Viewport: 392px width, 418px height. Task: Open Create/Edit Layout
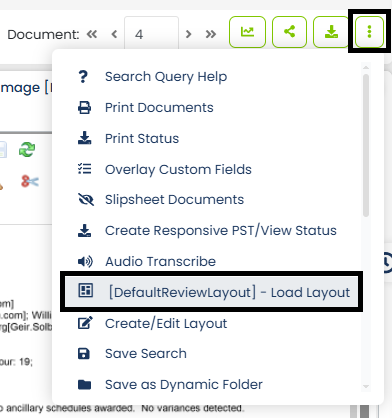pos(166,324)
